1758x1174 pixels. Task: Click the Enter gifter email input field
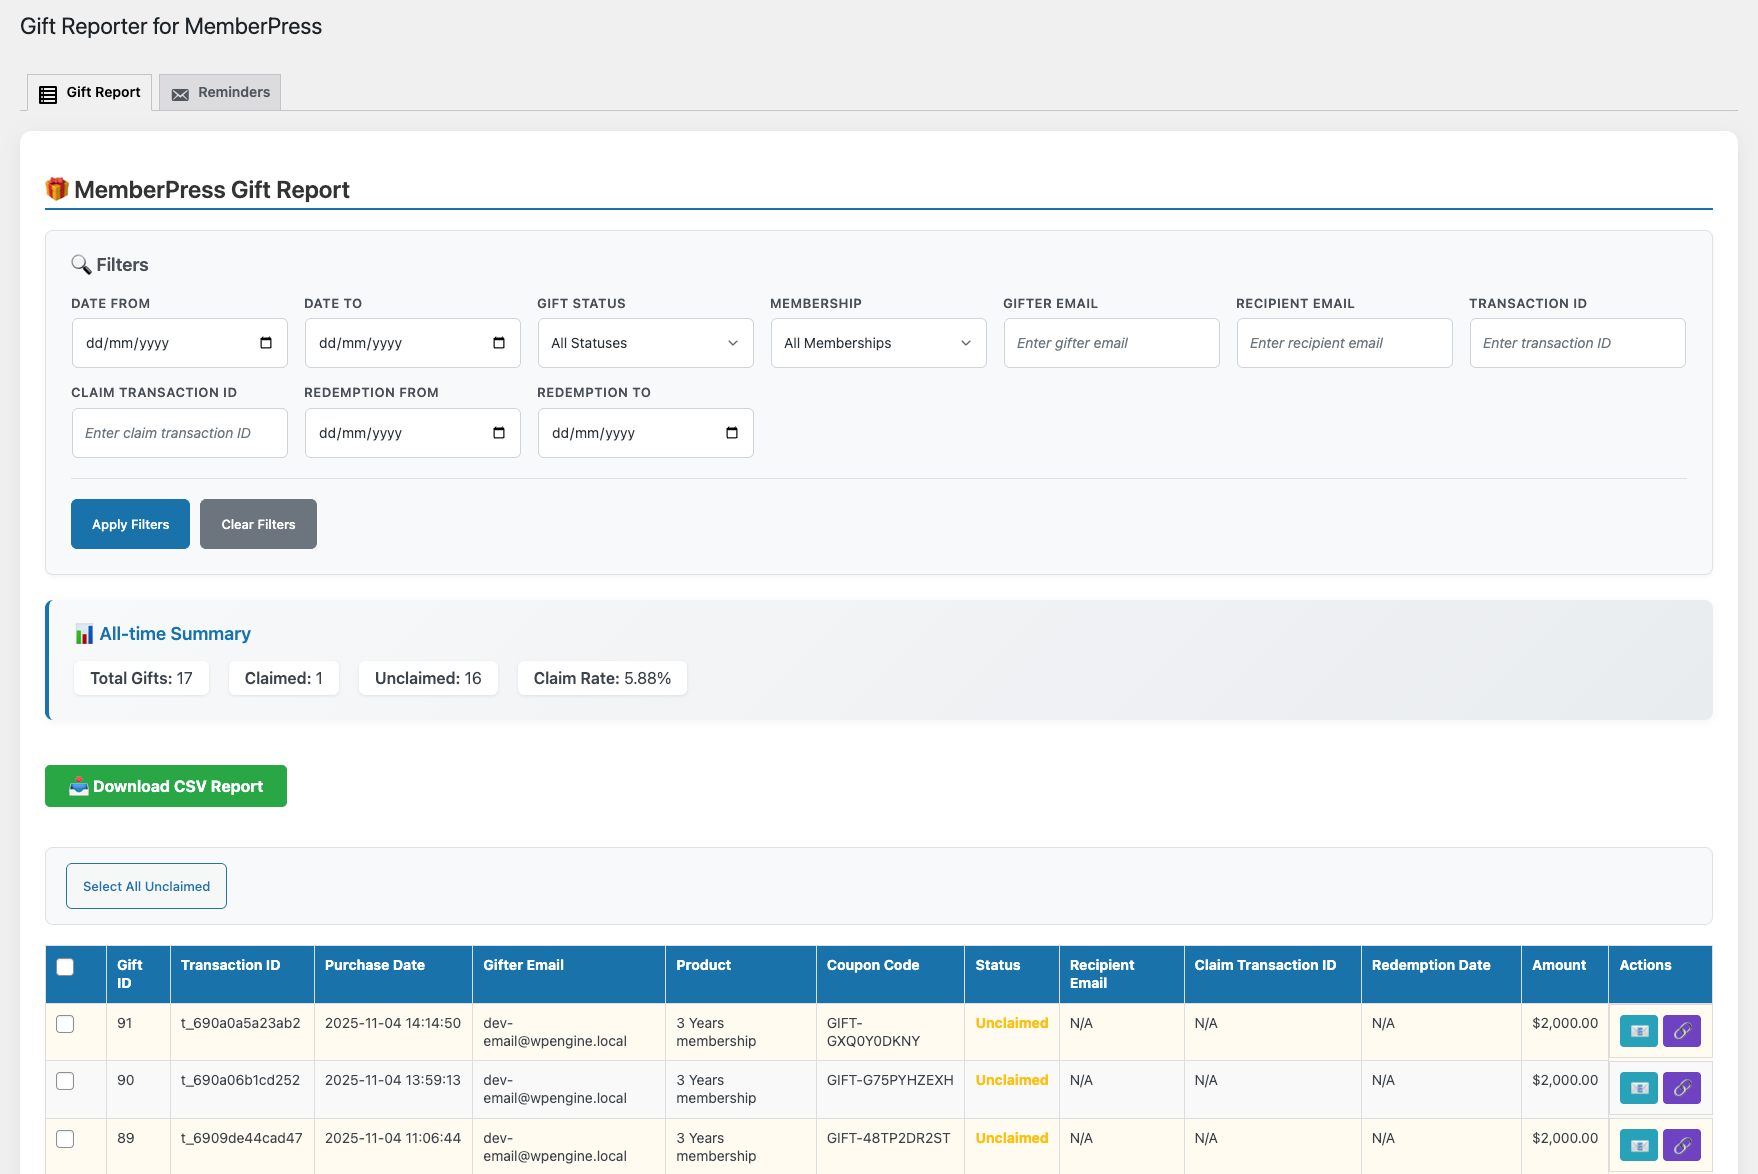(x=1111, y=343)
